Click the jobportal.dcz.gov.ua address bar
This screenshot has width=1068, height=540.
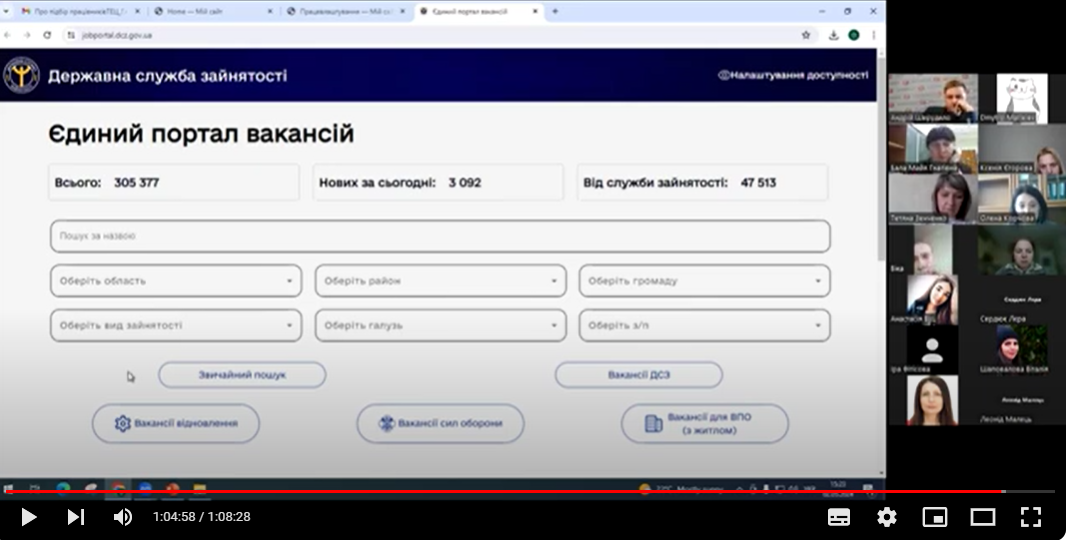click(436, 35)
